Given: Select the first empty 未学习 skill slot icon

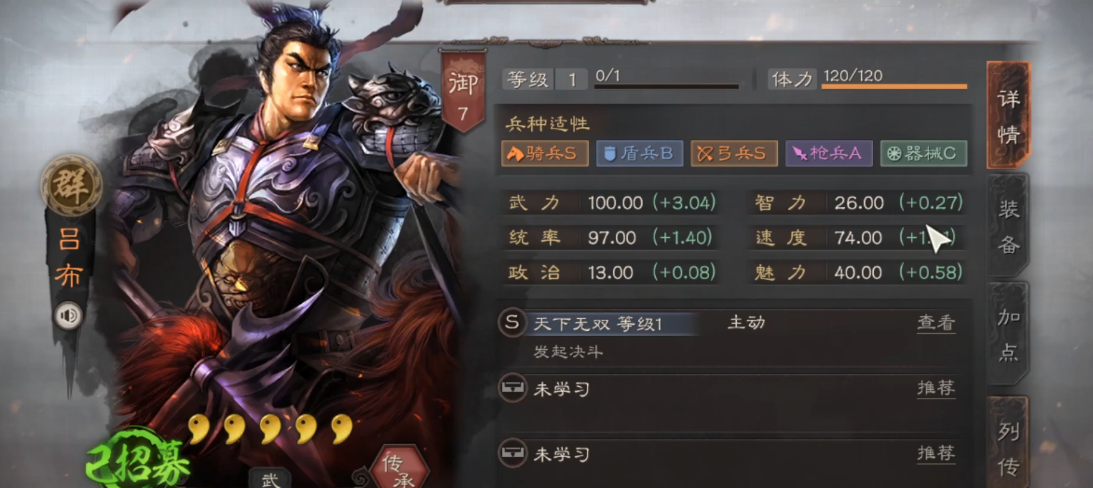Looking at the screenshot, I should (512, 388).
